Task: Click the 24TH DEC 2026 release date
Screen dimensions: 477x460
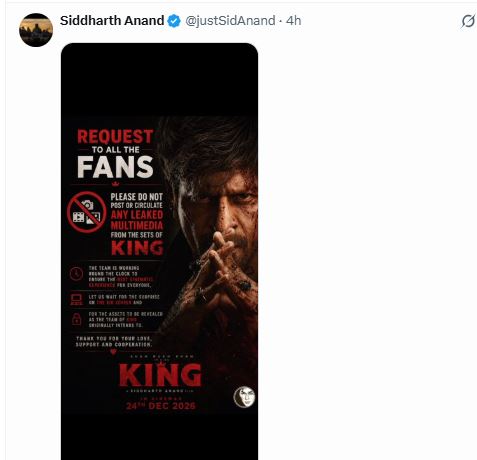Action: 161,406
